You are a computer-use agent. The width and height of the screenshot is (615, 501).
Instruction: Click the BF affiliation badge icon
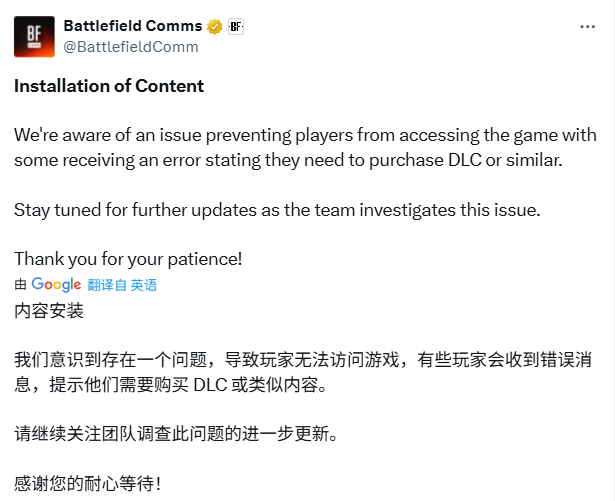pyautogui.click(x=236, y=27)
